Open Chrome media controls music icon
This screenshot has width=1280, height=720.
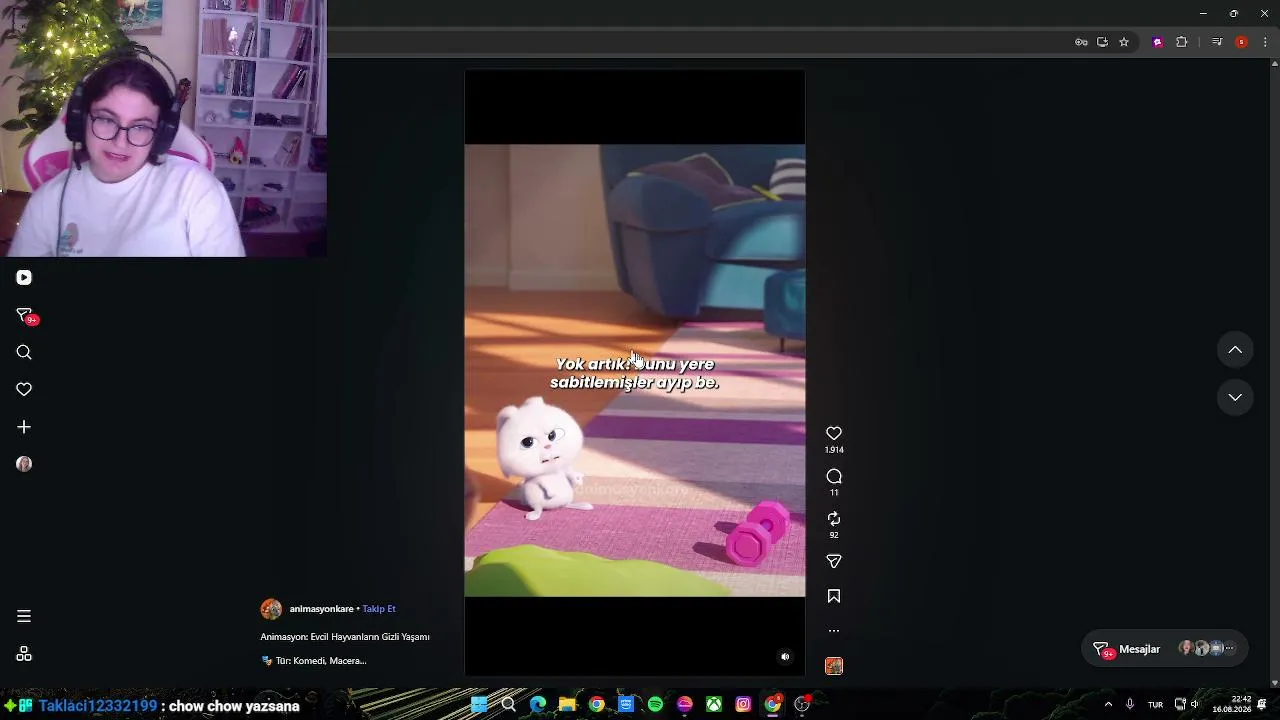point(1217,42)
